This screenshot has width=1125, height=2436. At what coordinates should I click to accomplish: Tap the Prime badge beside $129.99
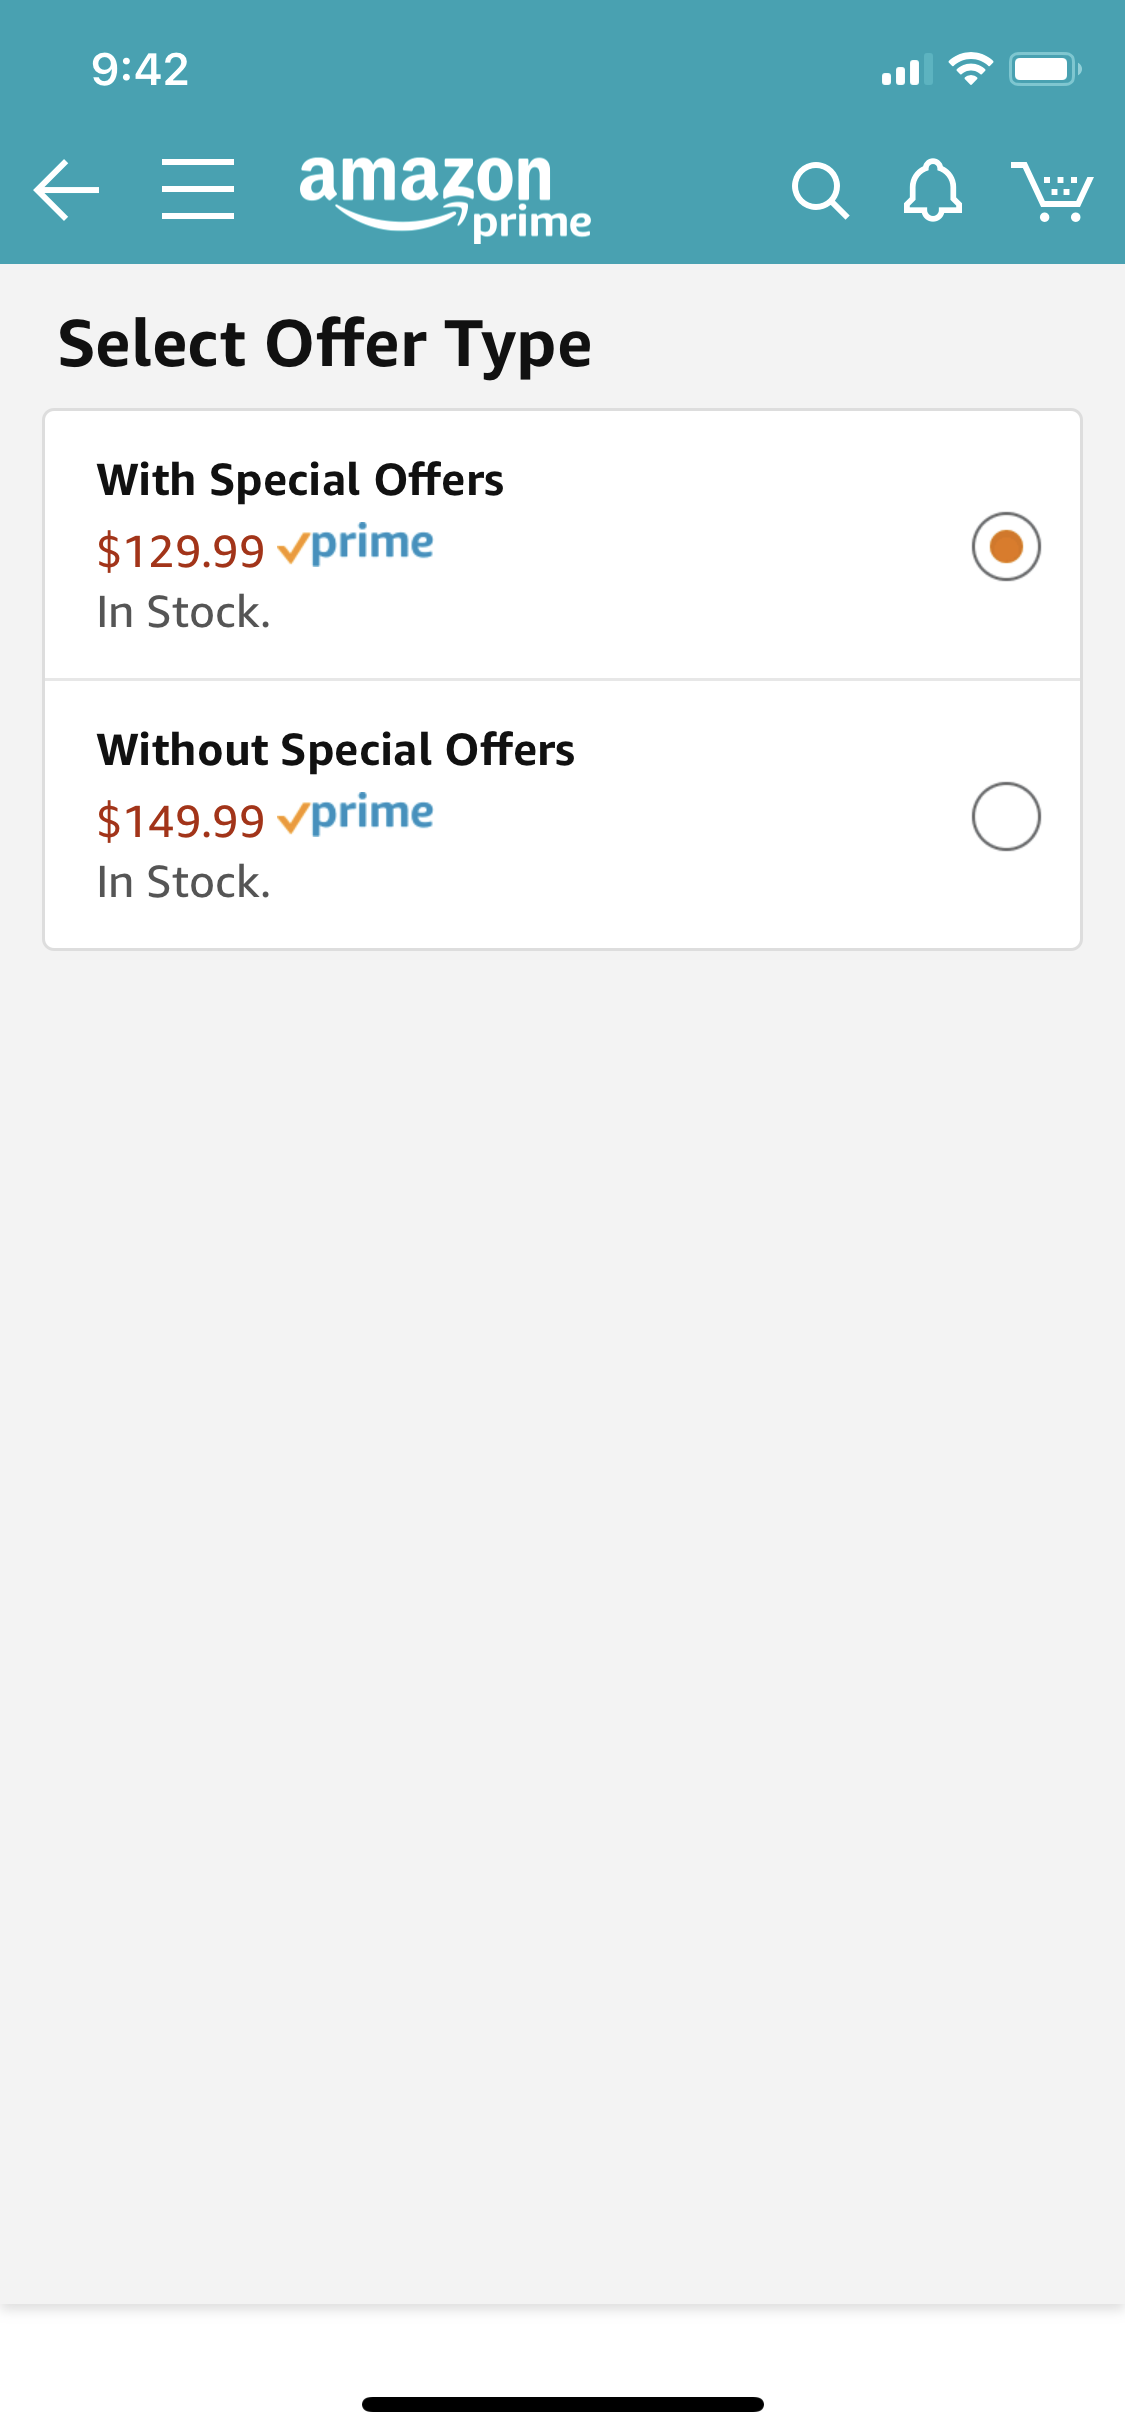[356, 545]
